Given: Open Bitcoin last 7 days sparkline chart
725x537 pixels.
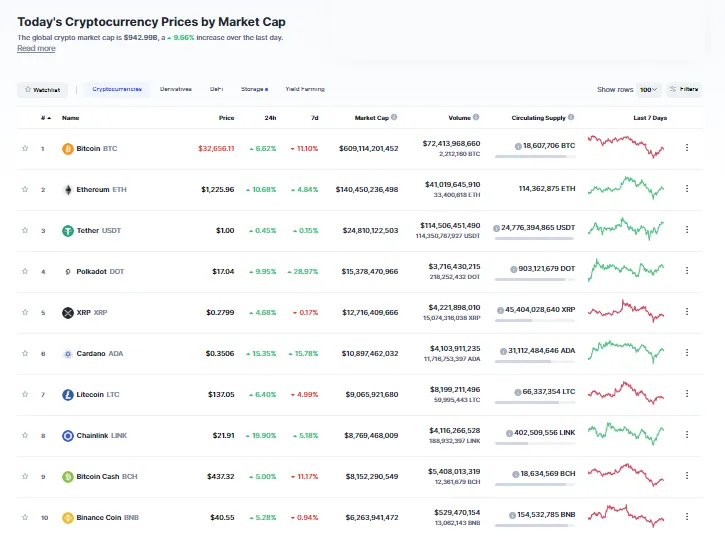Looking at the screenshot, I should (626, 146).
